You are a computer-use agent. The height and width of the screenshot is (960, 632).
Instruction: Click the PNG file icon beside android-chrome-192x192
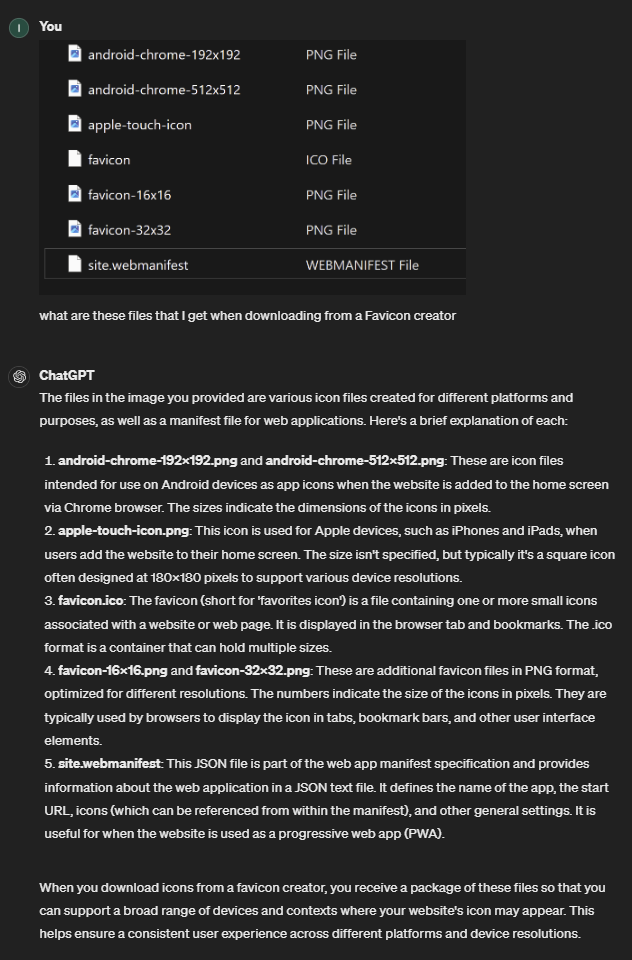point(74,54)
